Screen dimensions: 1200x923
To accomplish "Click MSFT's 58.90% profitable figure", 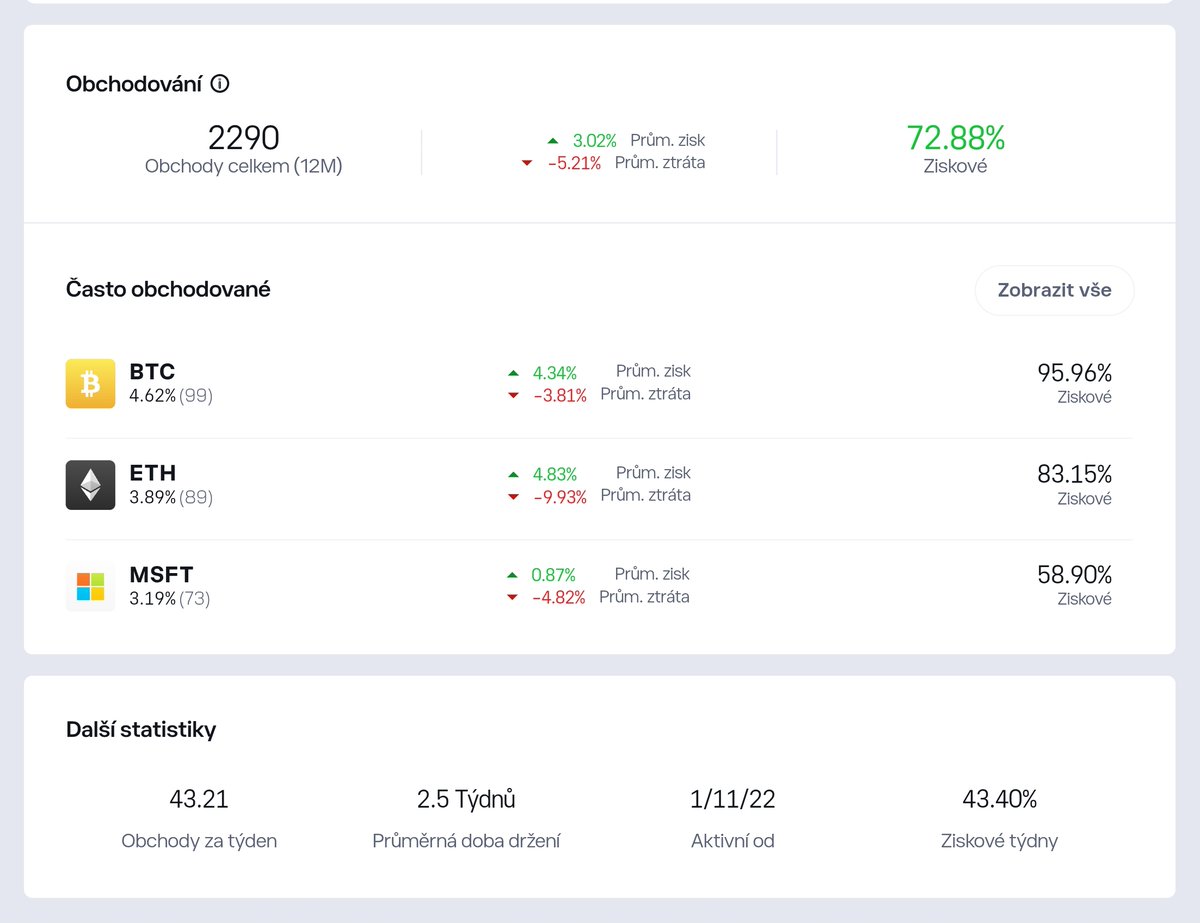I will [x=1074, y=575].
